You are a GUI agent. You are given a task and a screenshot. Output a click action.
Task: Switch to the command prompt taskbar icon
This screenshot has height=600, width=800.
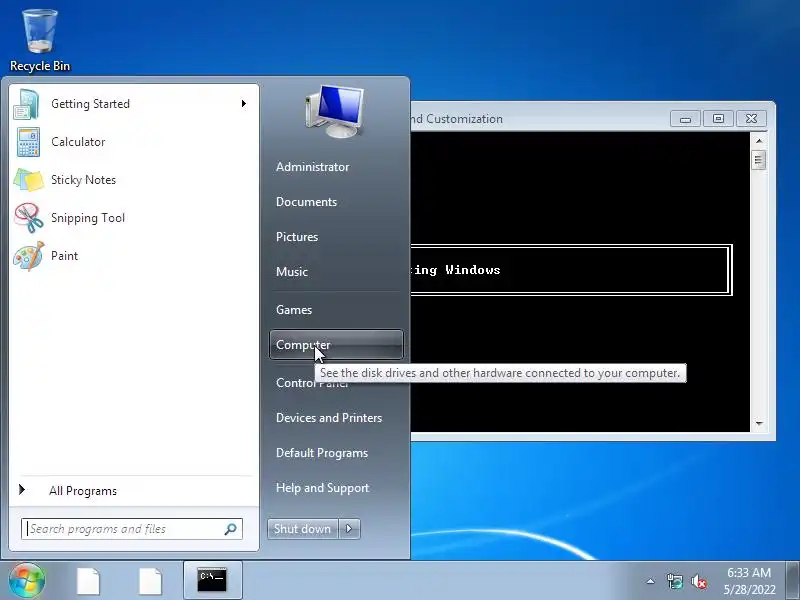(x=212, y=580)
